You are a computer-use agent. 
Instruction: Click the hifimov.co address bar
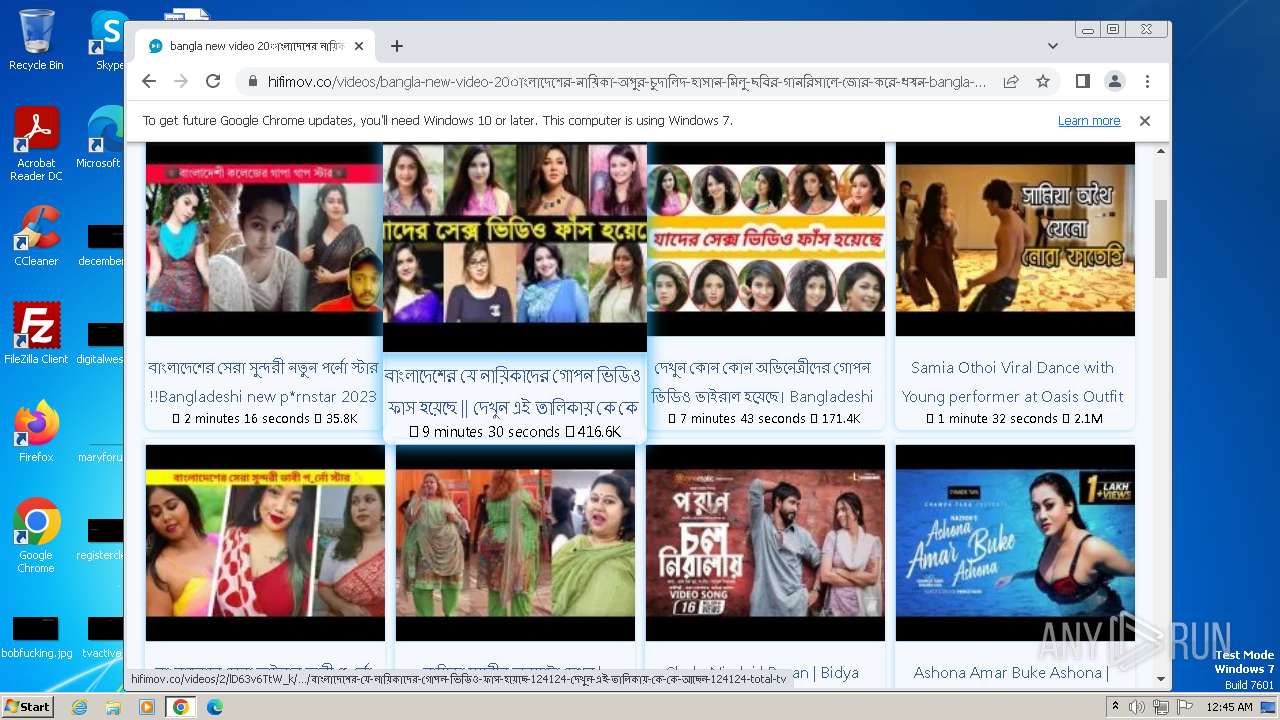(626, 82)
